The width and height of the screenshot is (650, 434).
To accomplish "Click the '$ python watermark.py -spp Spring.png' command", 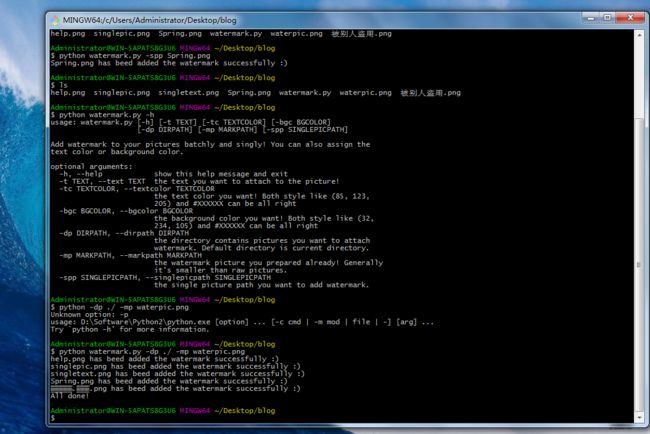I will [130, 56].
